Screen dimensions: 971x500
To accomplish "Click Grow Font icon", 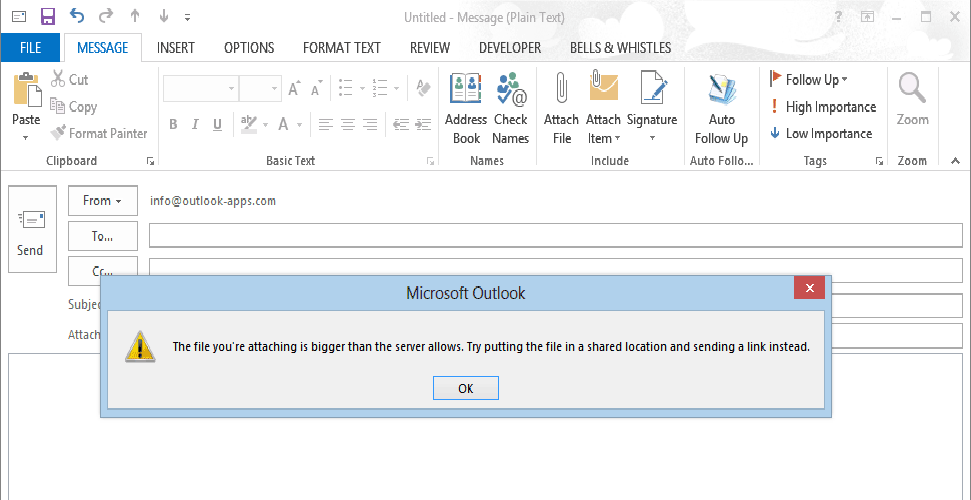I will pos(295,89).
